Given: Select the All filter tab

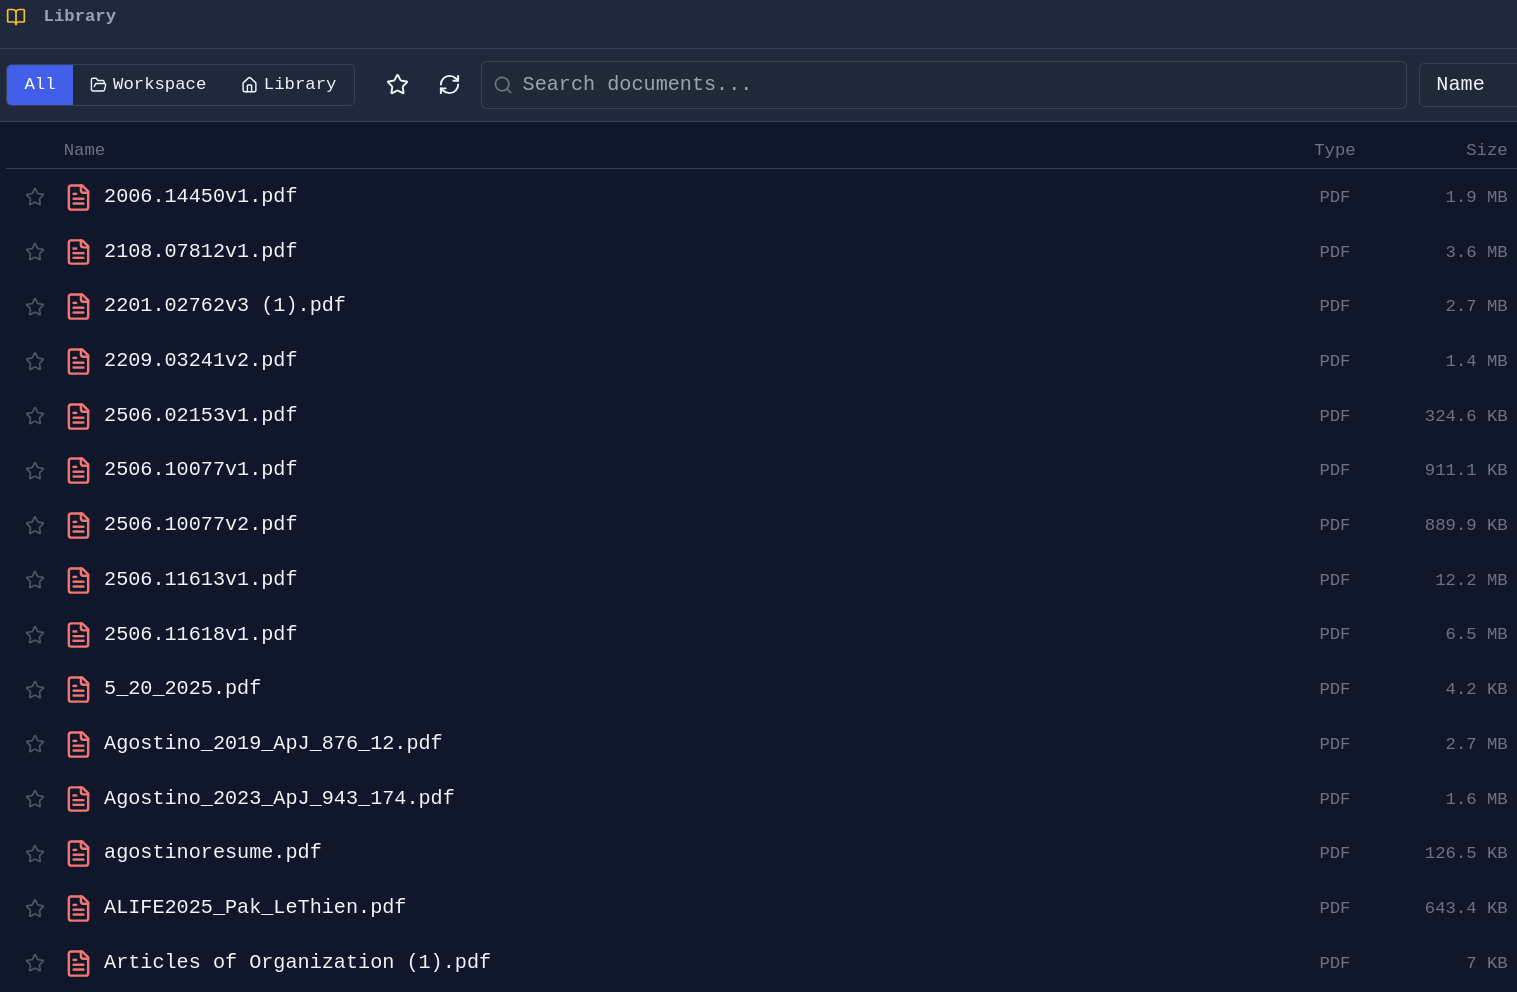Looking at the screenshot, I should click(40, 85).
